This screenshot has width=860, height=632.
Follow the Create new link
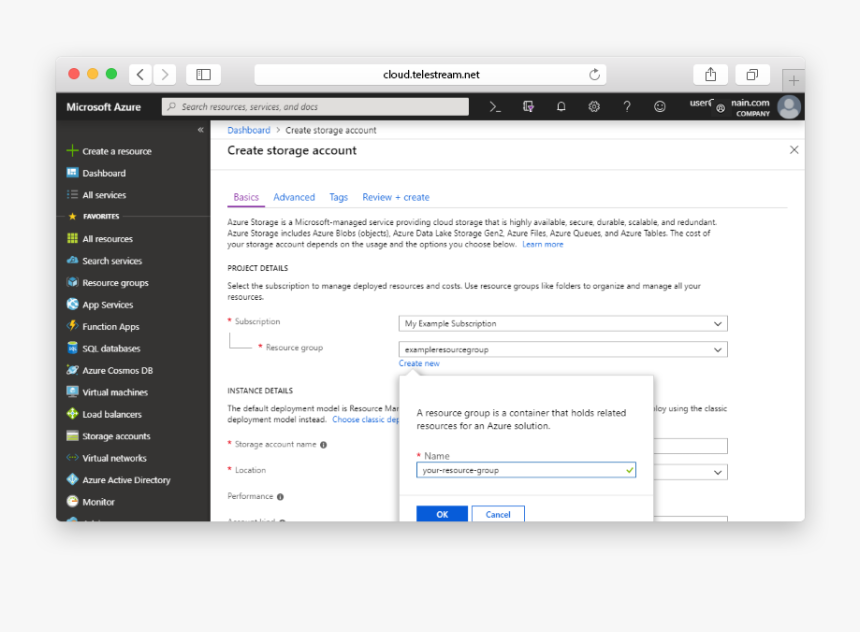coord(419,363)
